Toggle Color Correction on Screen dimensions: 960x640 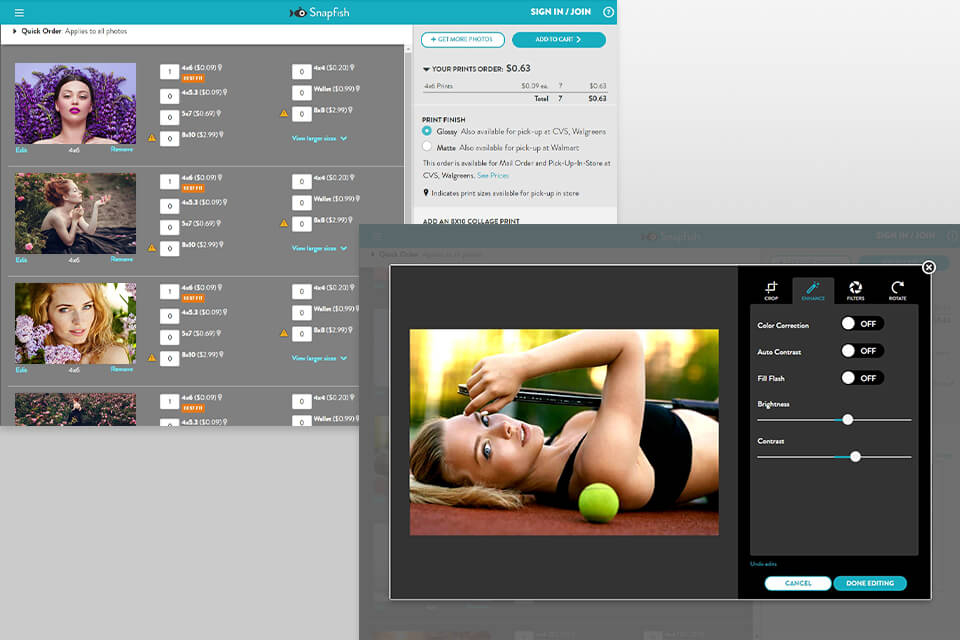pos(862,324)
